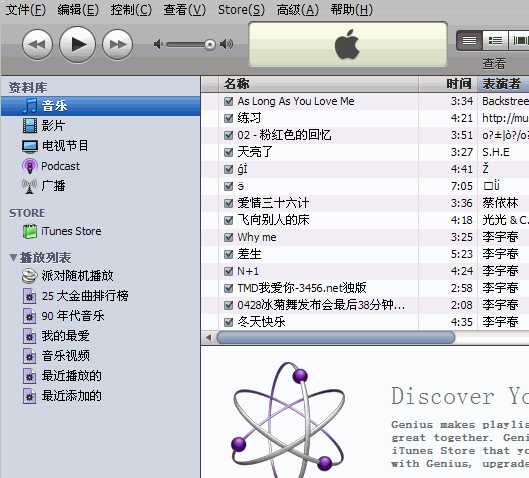Start playback with the Play button
The height and width of the screenshot is (478, 529).
tap(78, 45)
